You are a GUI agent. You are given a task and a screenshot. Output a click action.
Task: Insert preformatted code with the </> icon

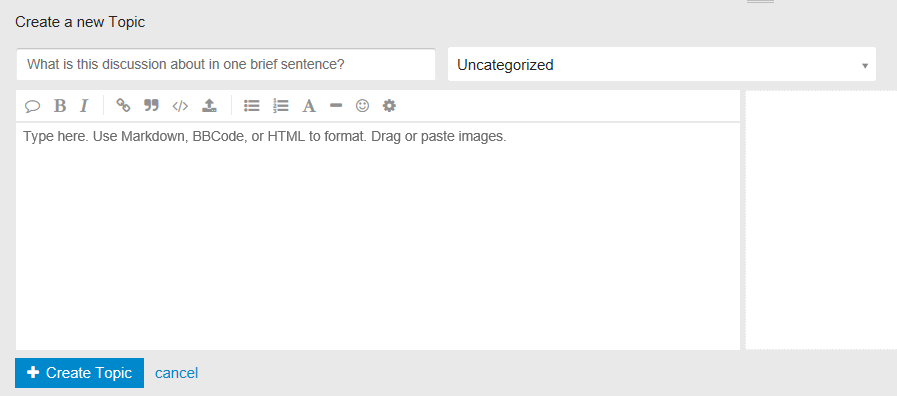coord(180,106)
